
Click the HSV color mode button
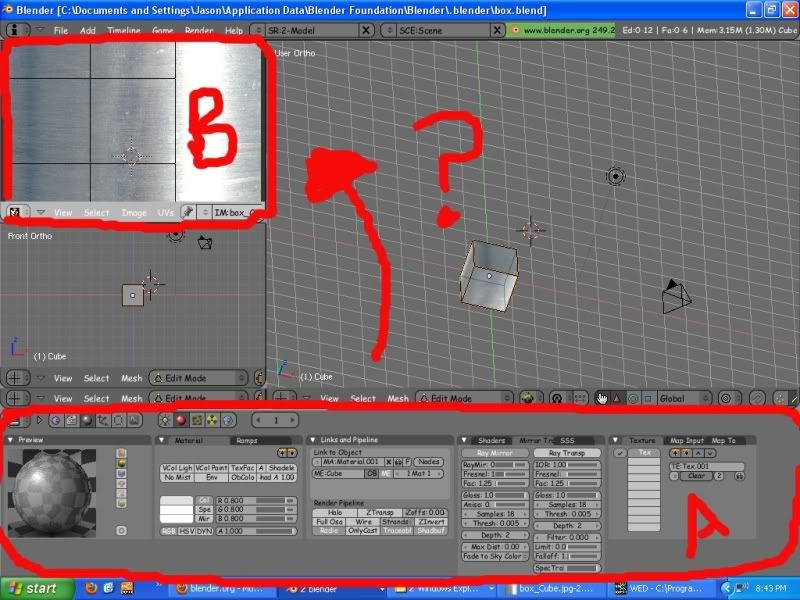(x=186, y=531)
